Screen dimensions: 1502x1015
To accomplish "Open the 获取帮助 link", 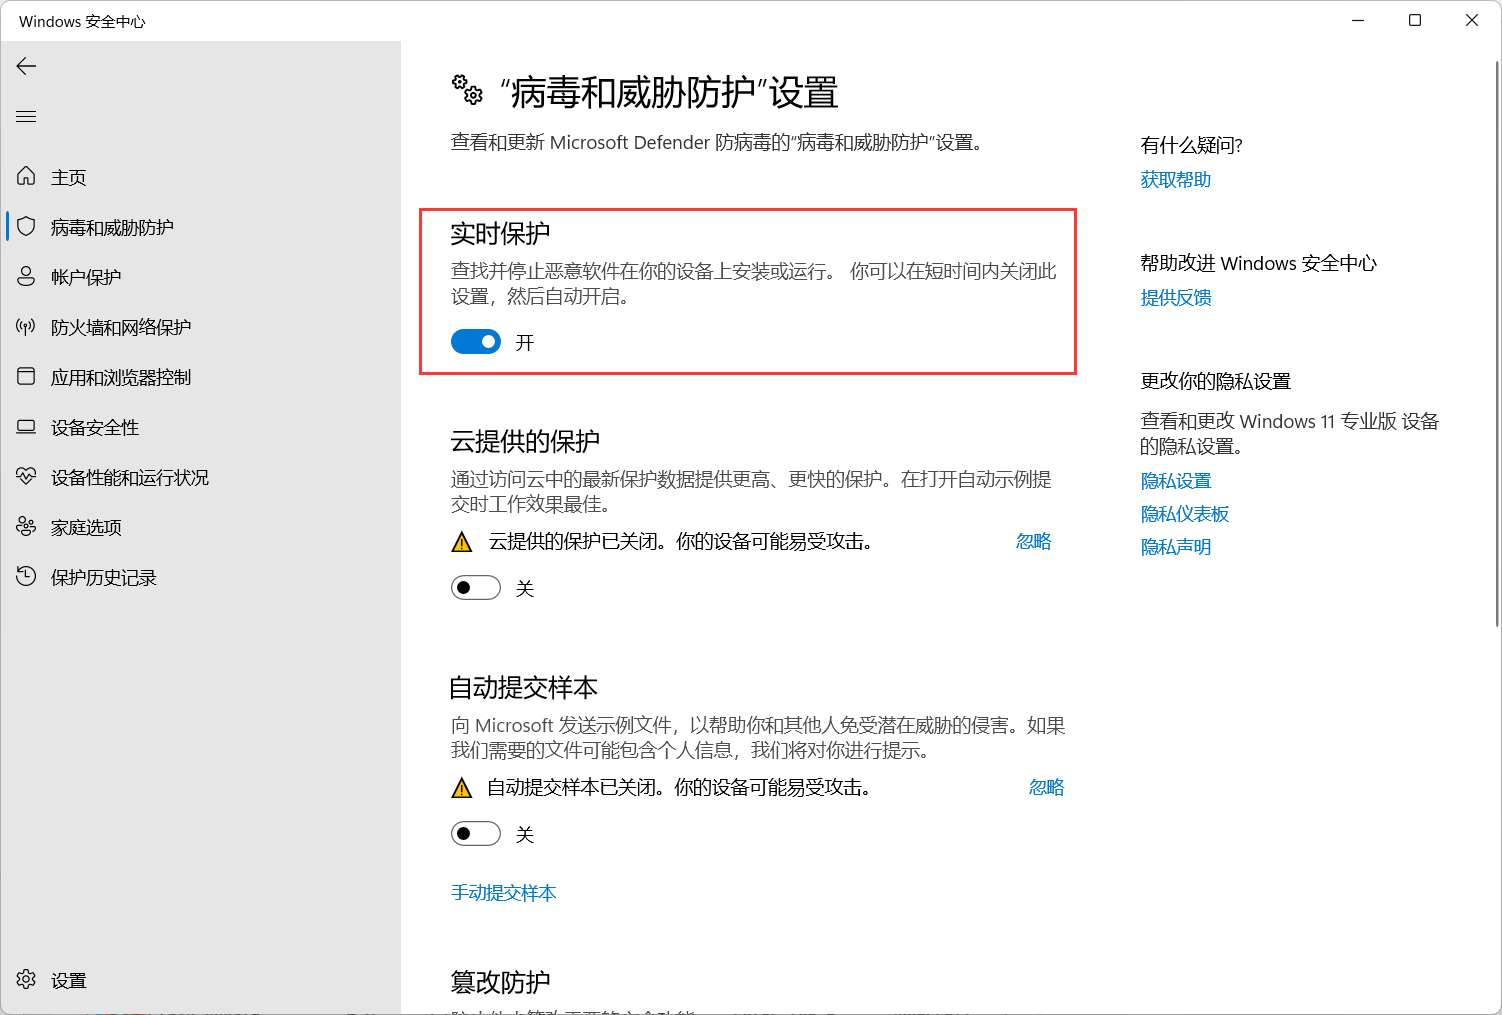I will pos(1175,179).
